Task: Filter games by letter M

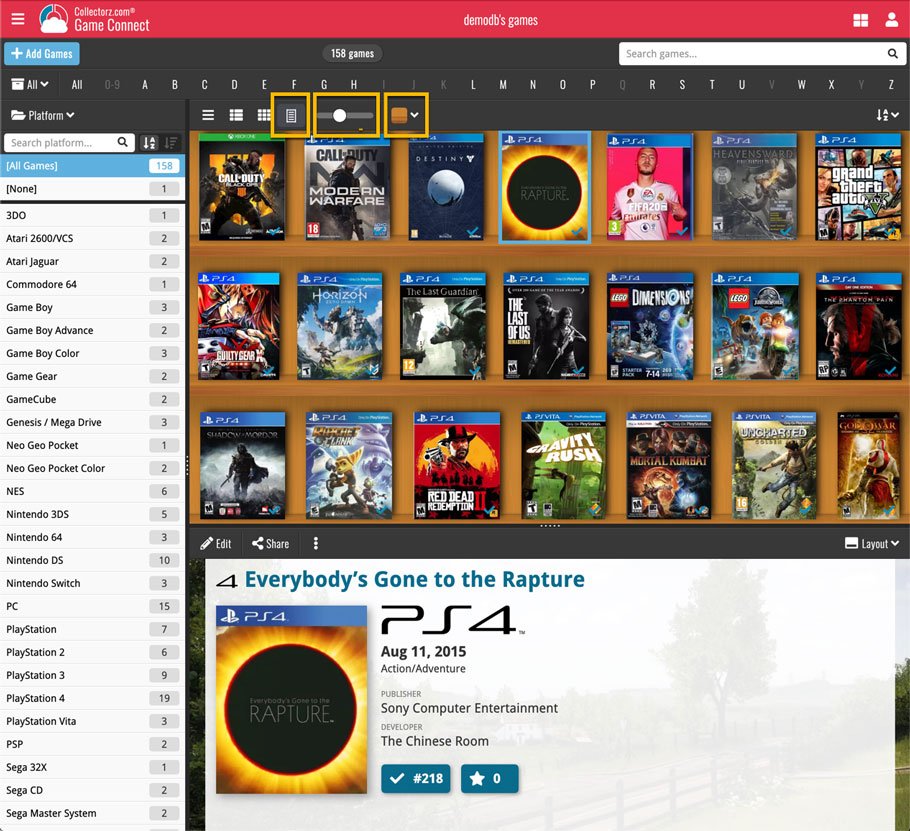Action: (x=503, y=85)
